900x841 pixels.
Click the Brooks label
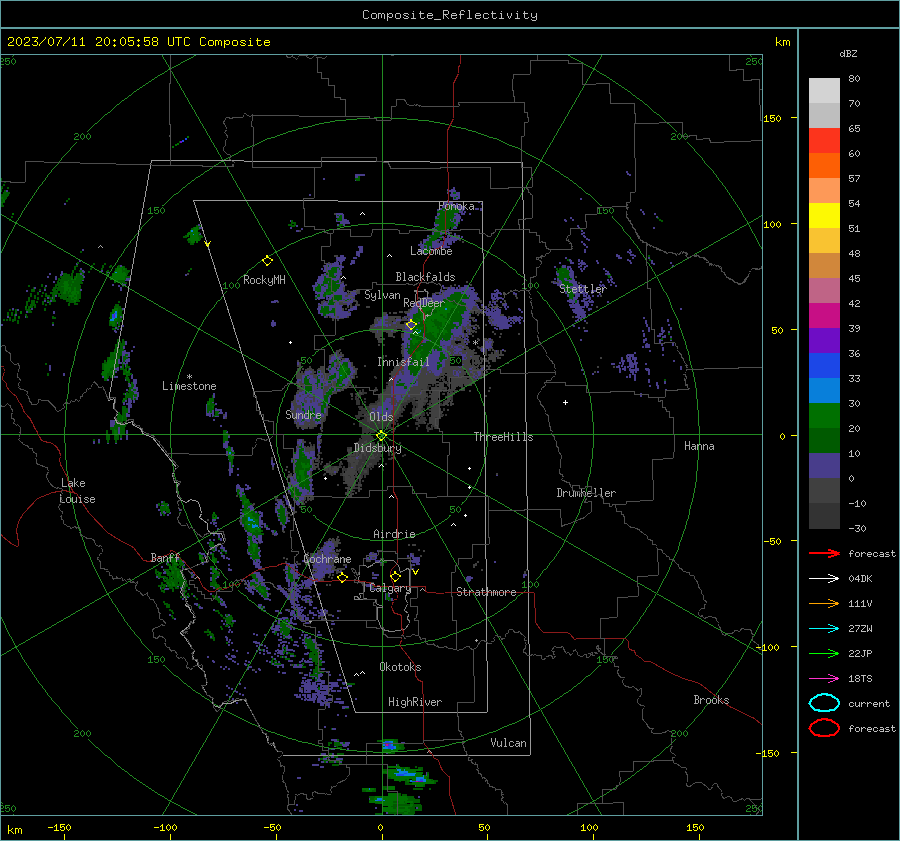(x=711, y=700)
